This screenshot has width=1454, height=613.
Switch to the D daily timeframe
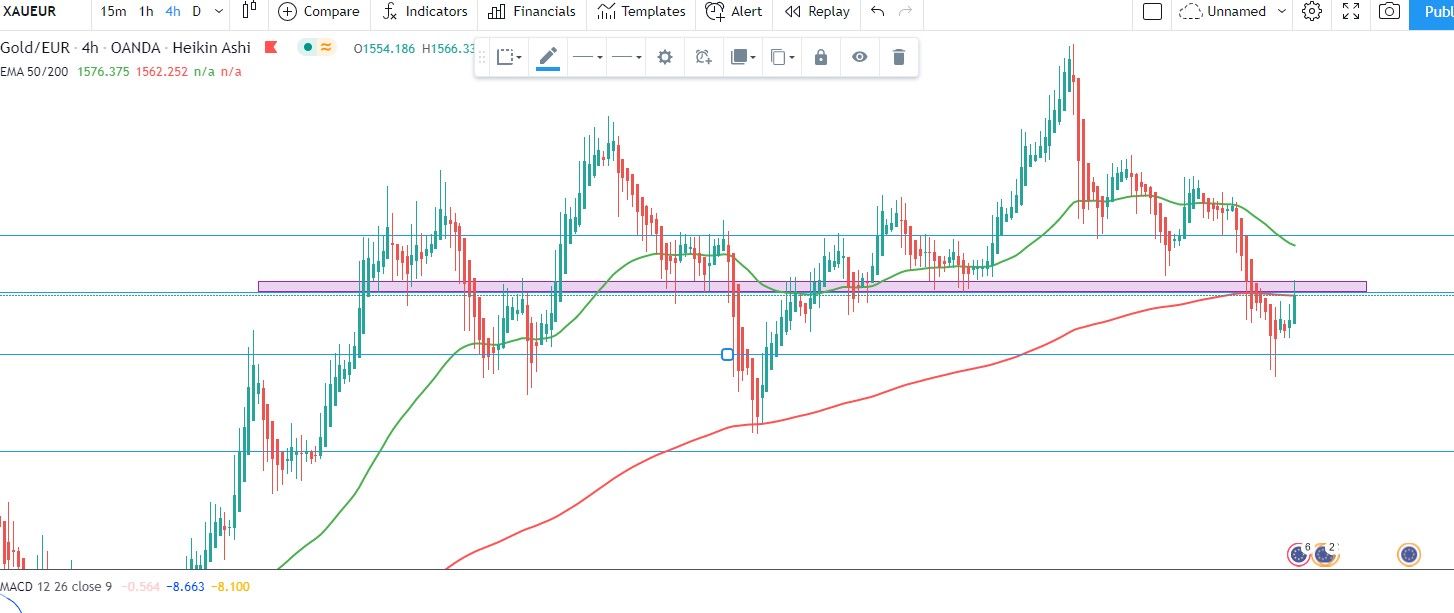point(197,12)
